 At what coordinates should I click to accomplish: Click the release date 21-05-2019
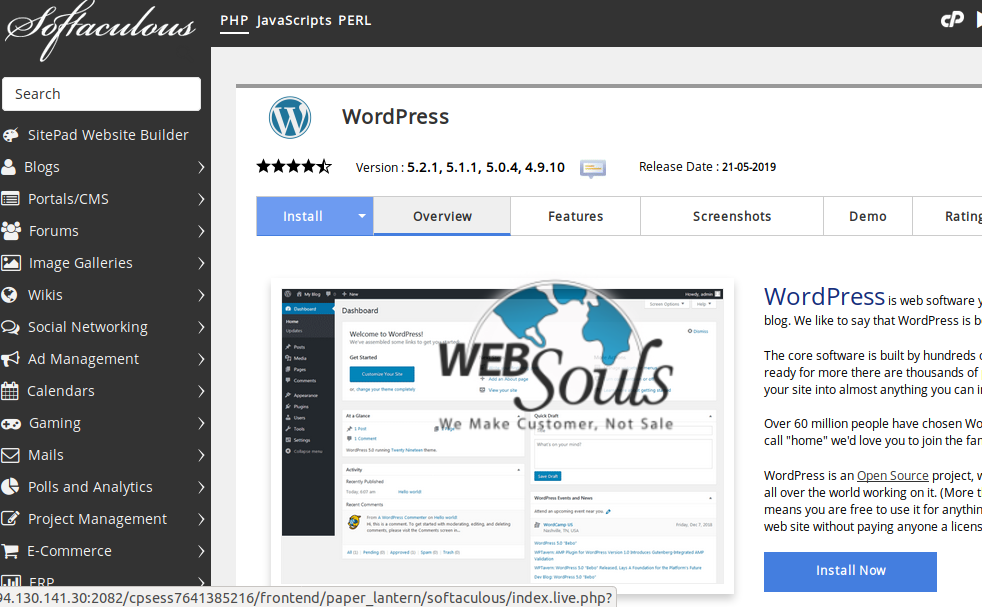[x=749, y=167]
